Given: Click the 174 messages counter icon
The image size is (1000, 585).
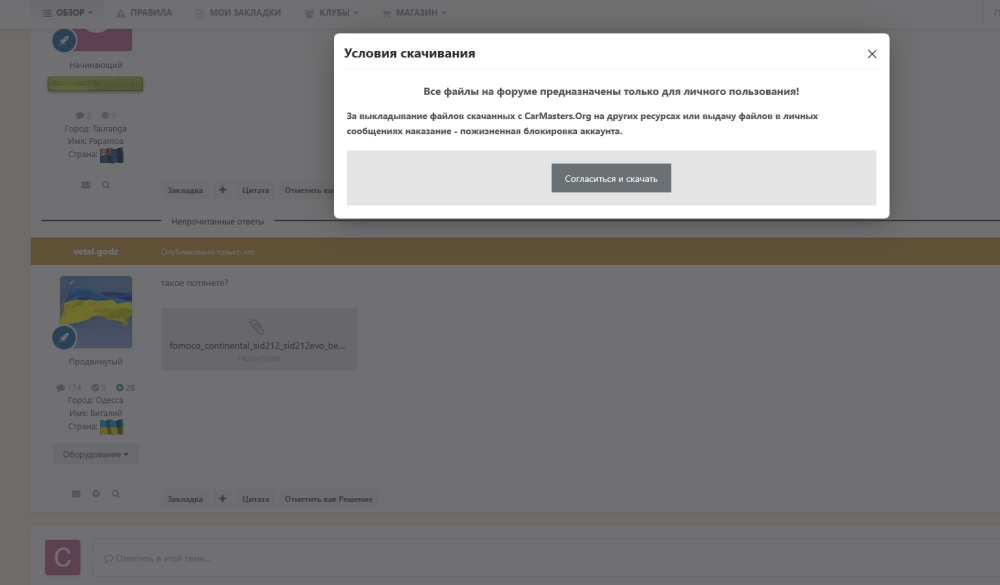Looking at the screenshot, I should coord(61,388).
